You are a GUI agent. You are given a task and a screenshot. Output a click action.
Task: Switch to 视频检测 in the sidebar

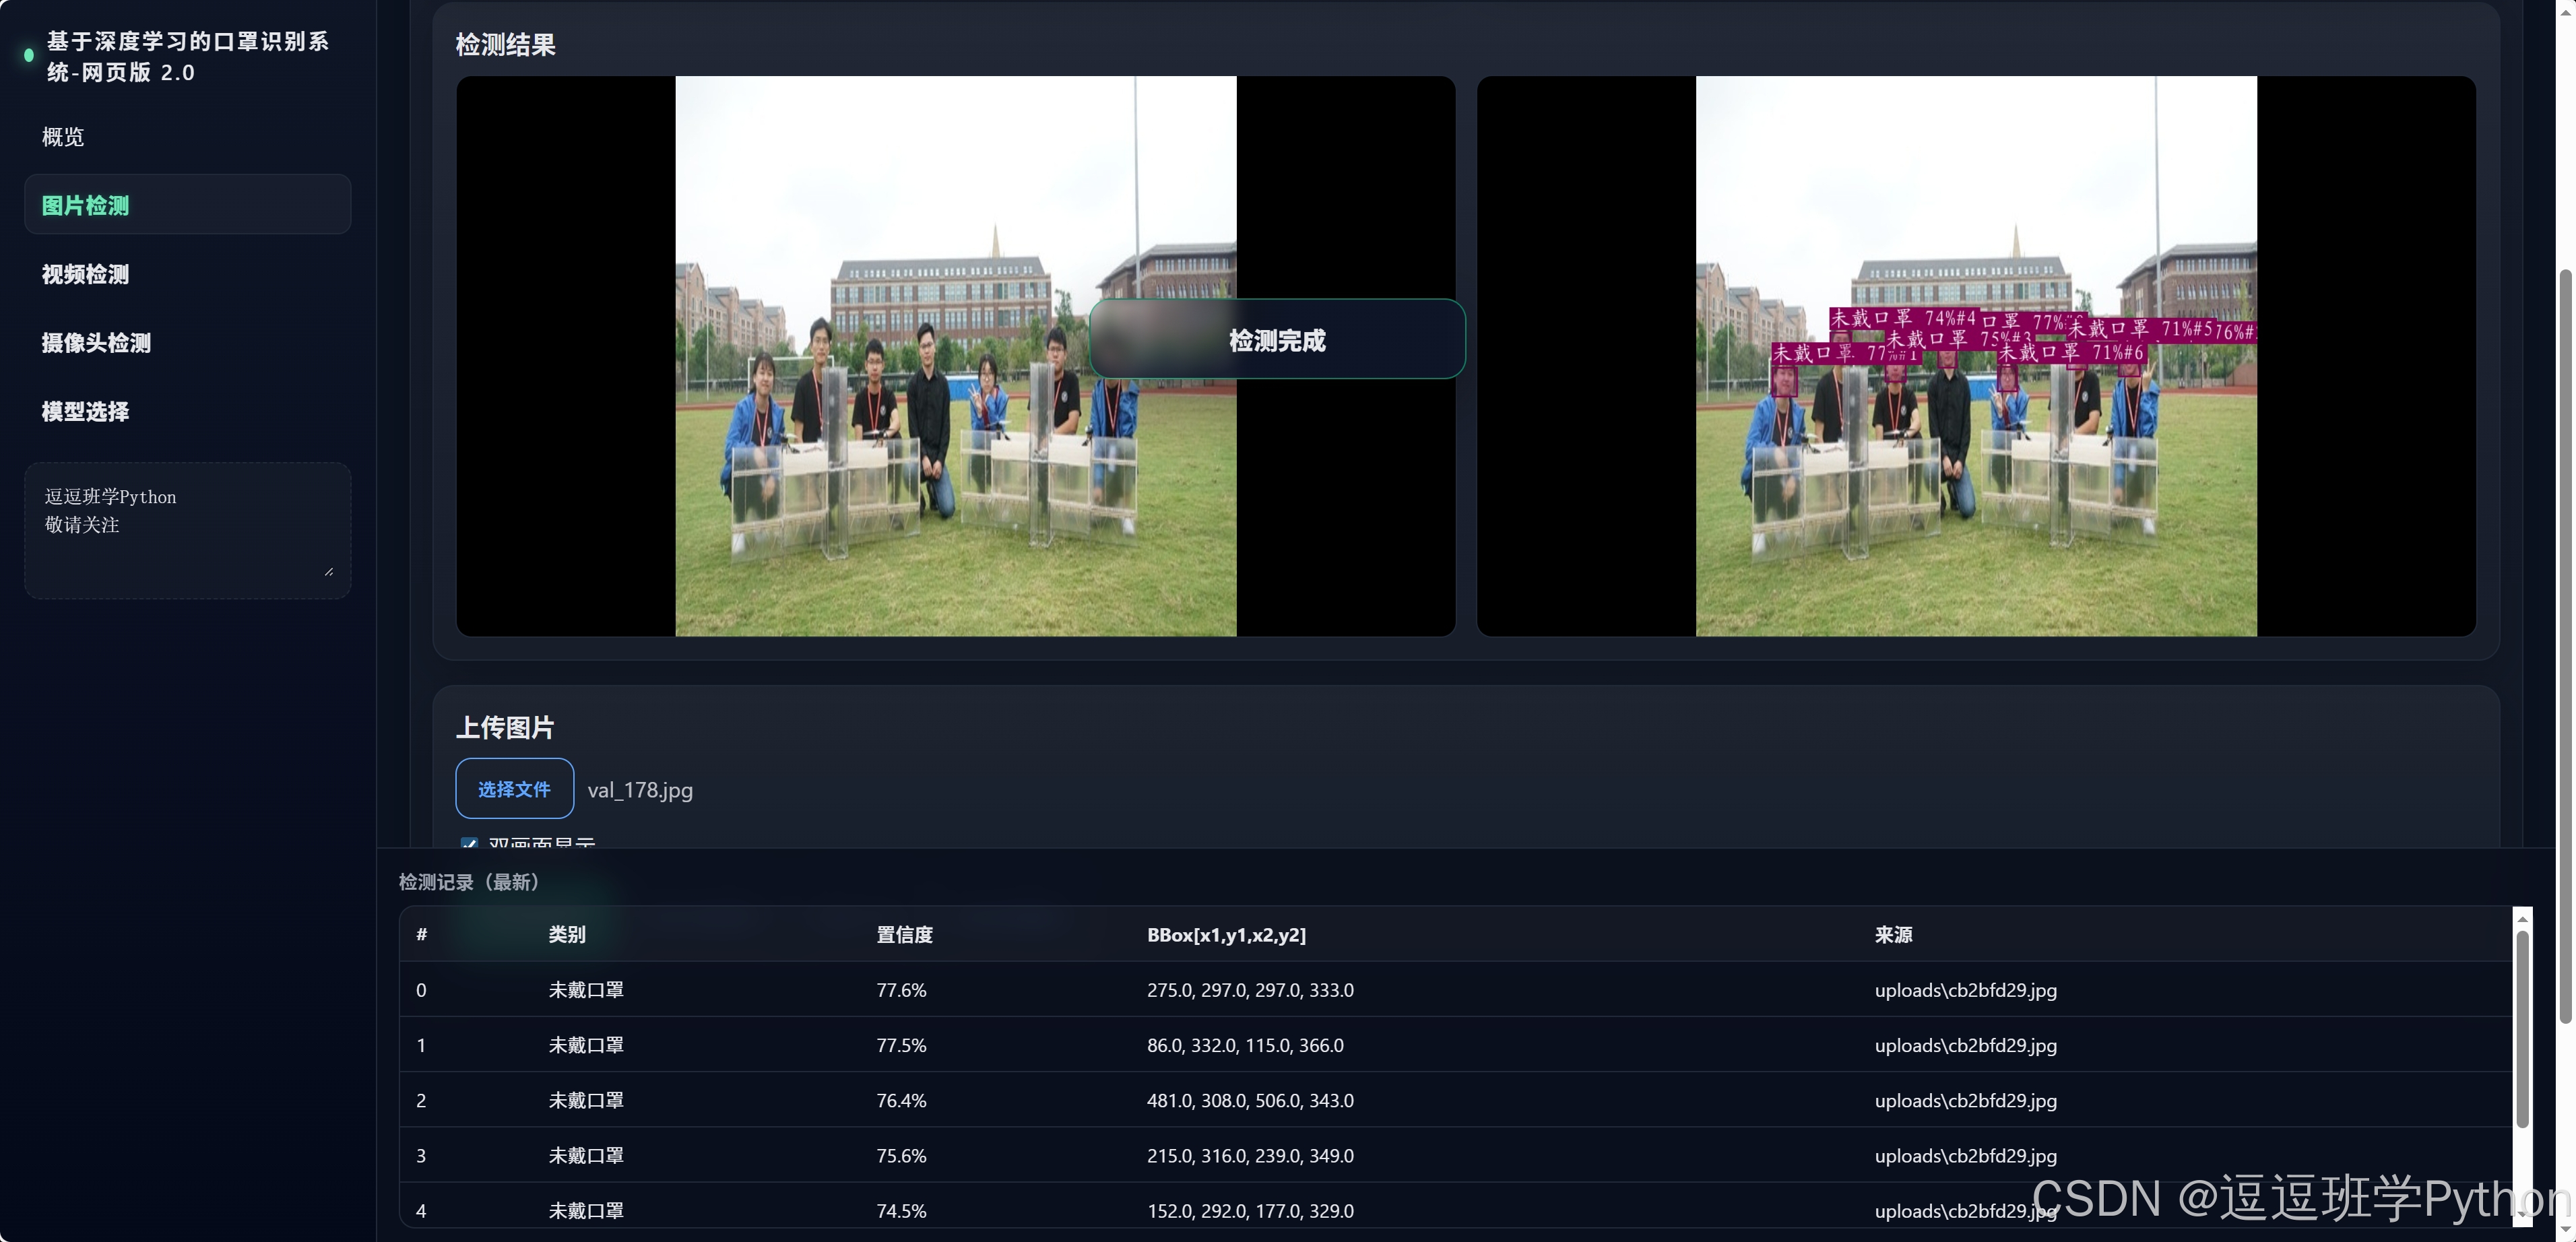coord(85,274)
